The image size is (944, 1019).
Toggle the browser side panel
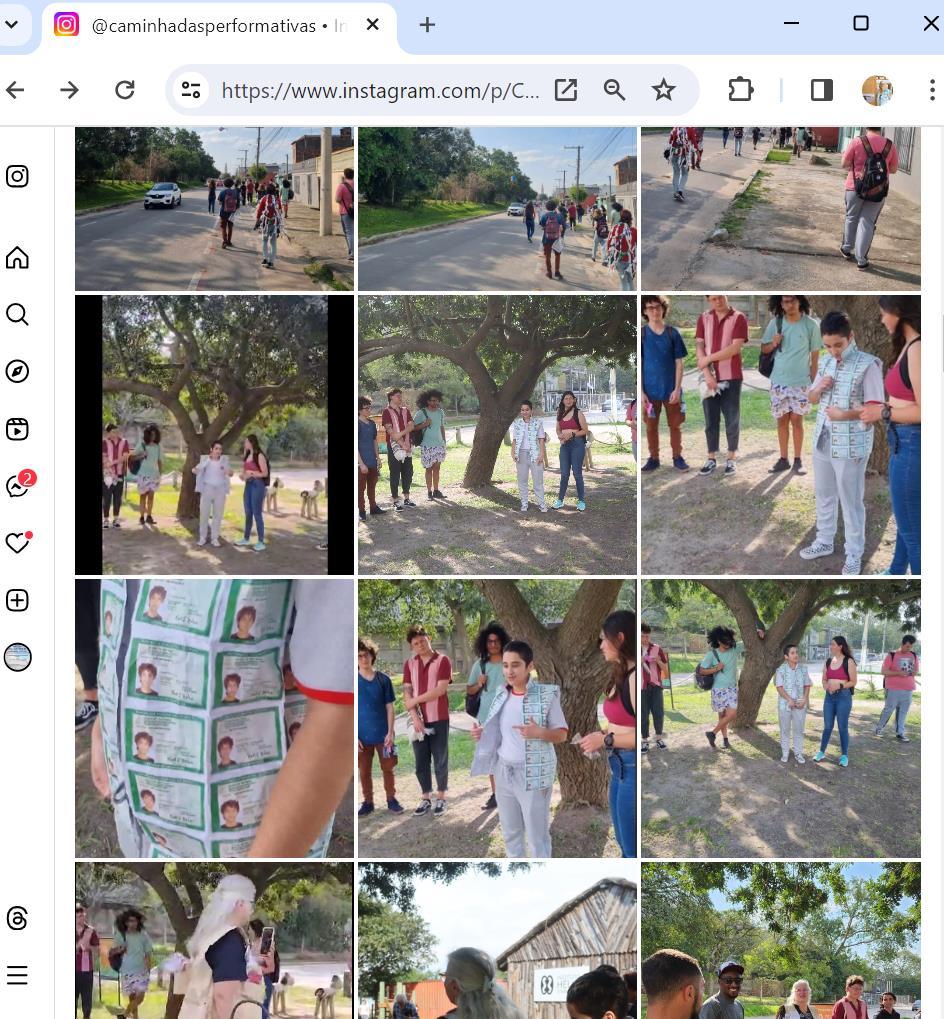[x=822, y=90]
